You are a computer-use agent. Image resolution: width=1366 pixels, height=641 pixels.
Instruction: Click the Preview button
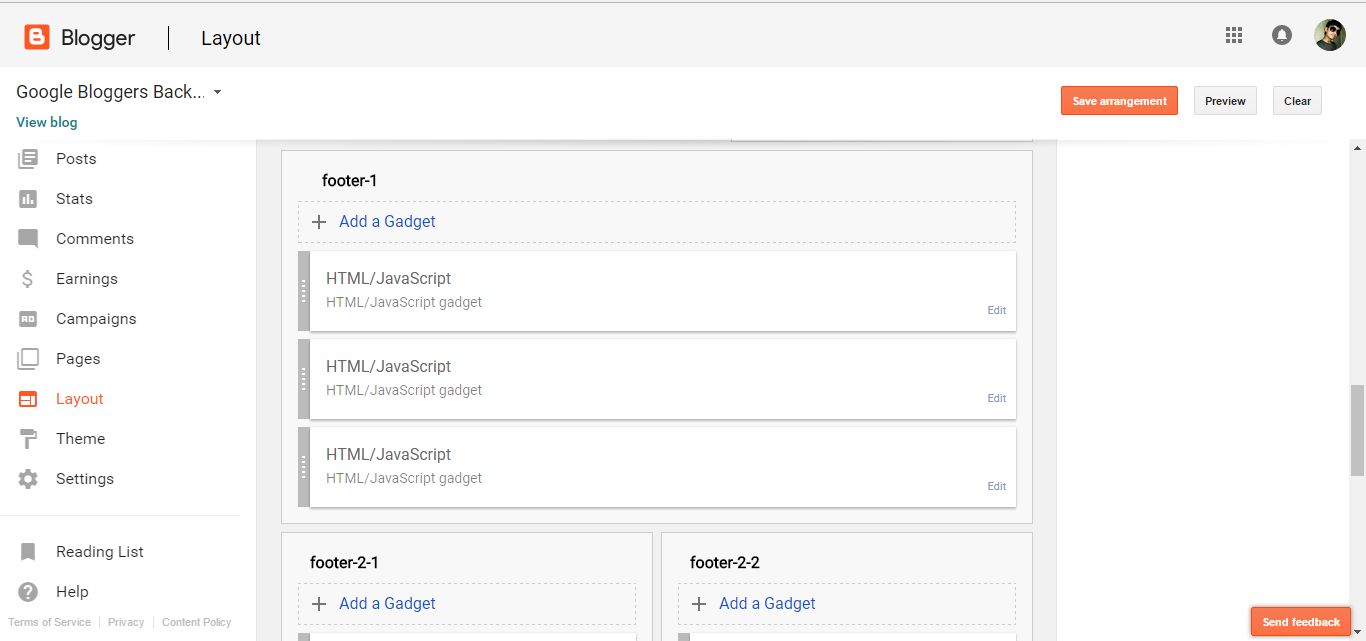pos(1225,101)
